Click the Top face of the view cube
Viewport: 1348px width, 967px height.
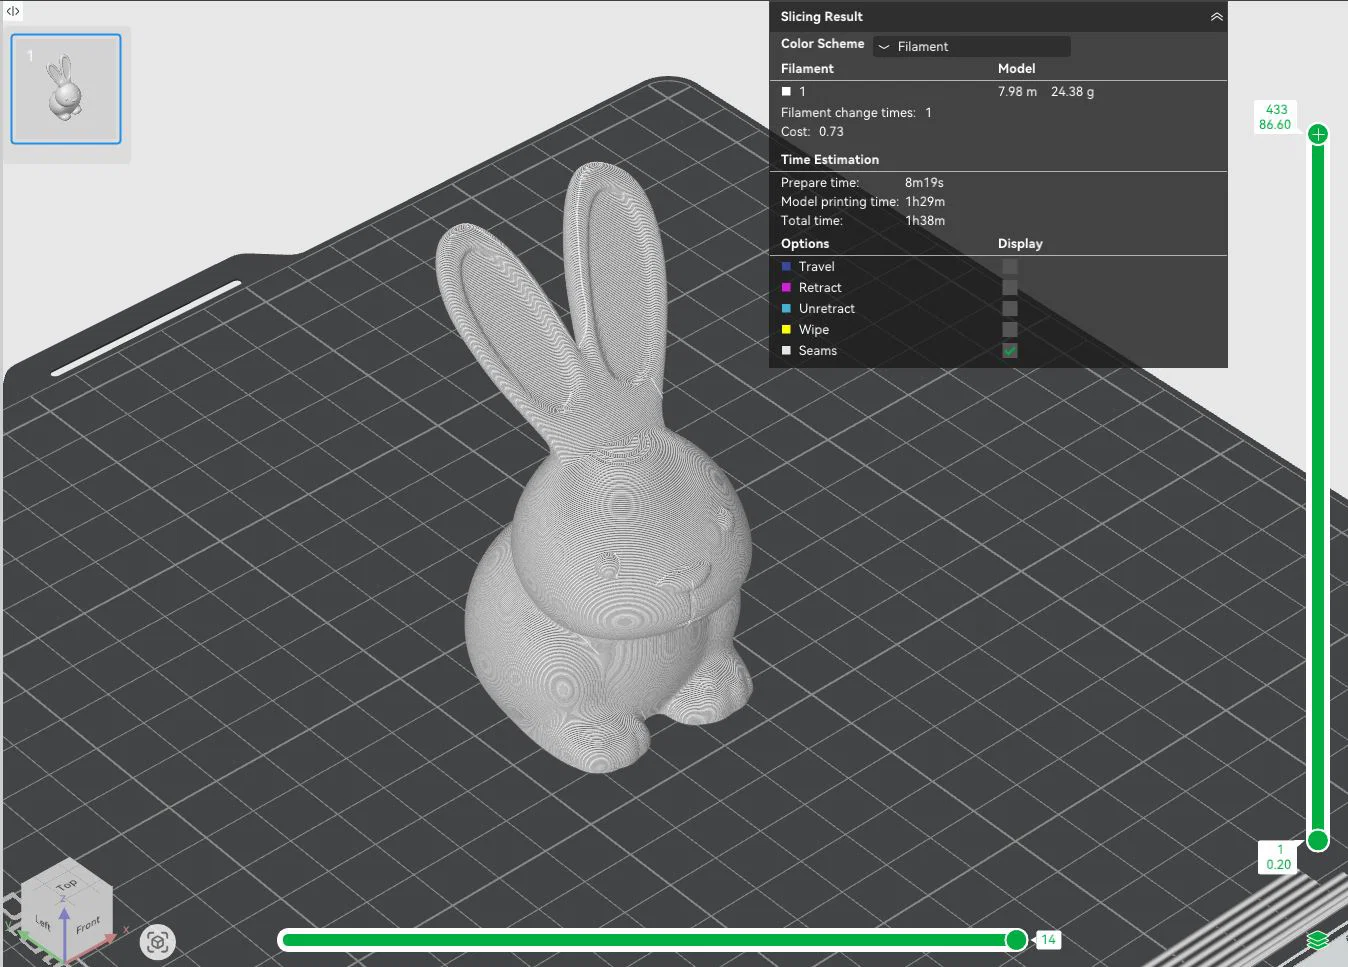[67, 885]
